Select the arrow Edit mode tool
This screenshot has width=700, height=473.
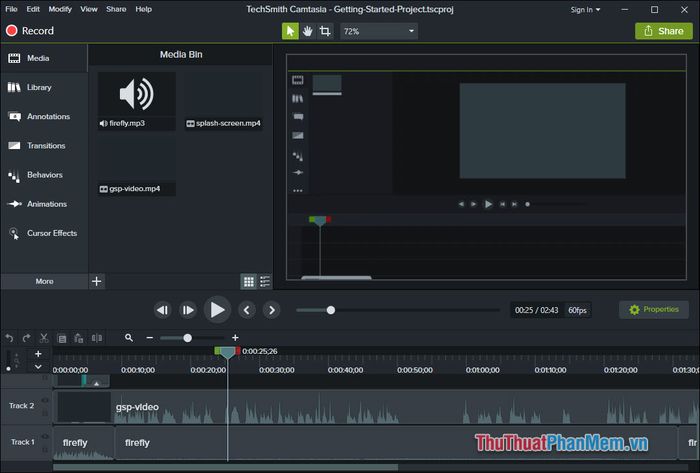click(x=290, y=31)
